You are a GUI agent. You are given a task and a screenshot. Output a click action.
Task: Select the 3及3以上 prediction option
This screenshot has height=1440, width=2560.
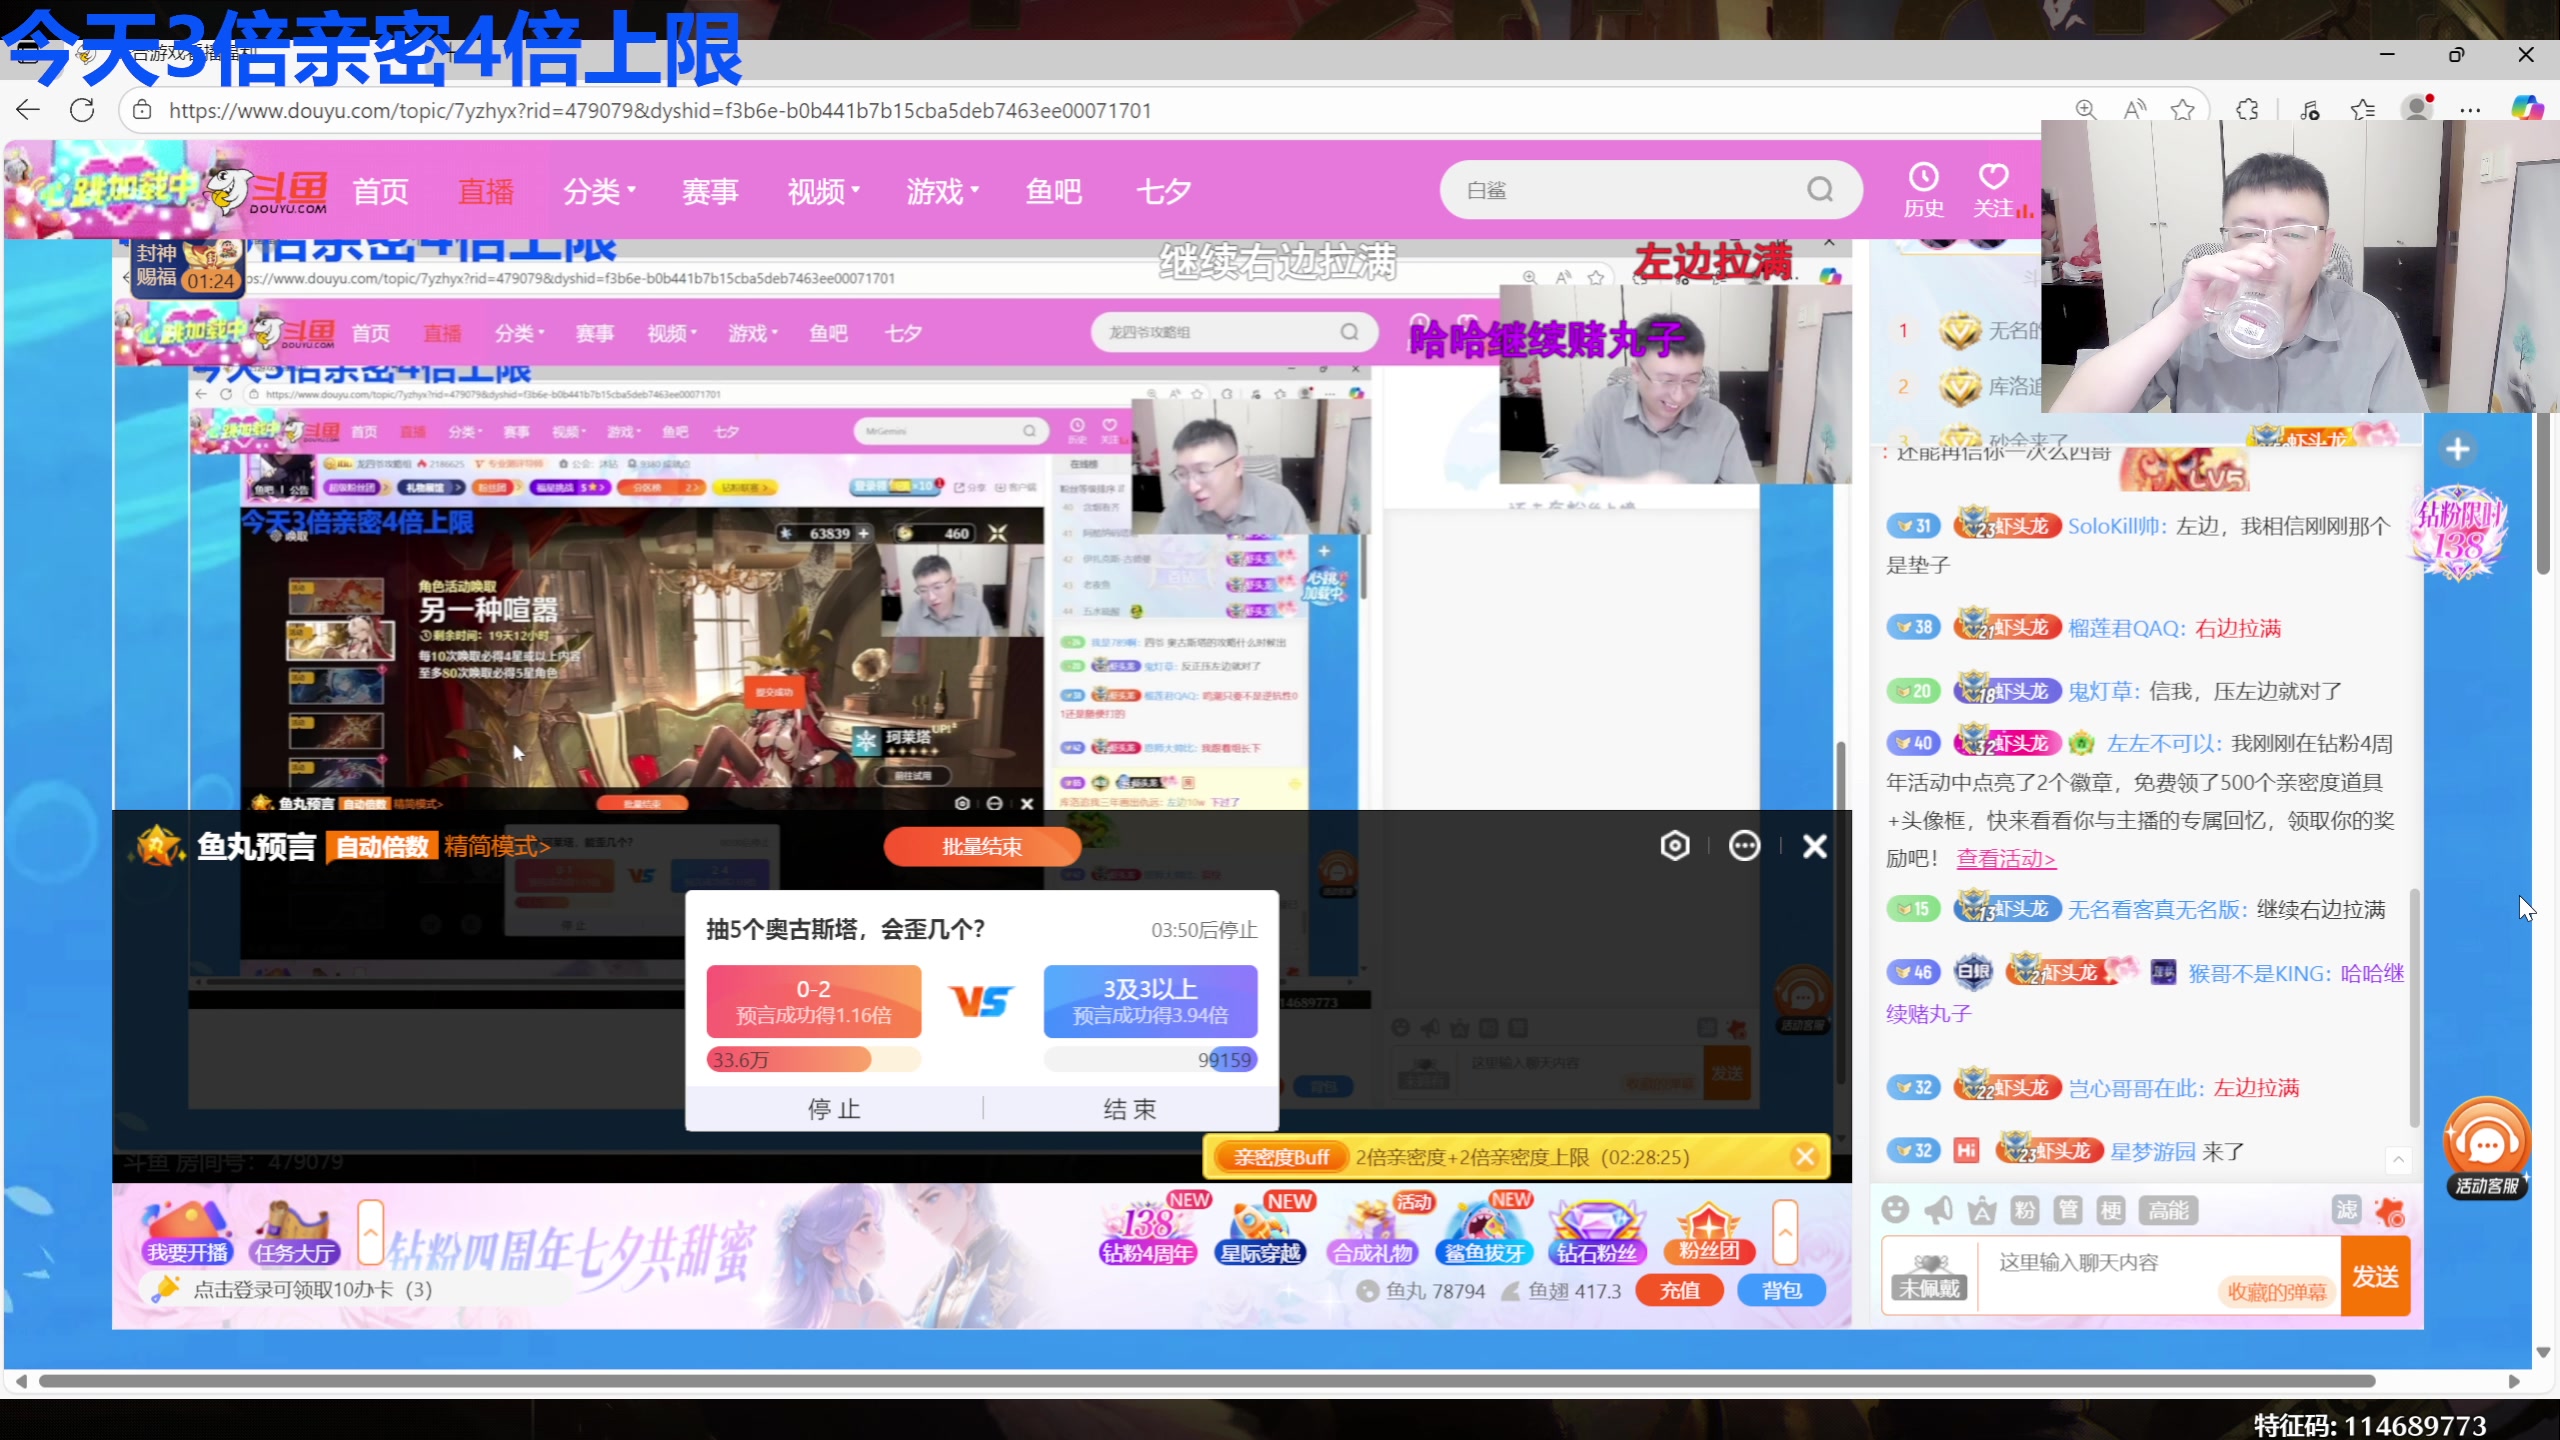1150,1001
